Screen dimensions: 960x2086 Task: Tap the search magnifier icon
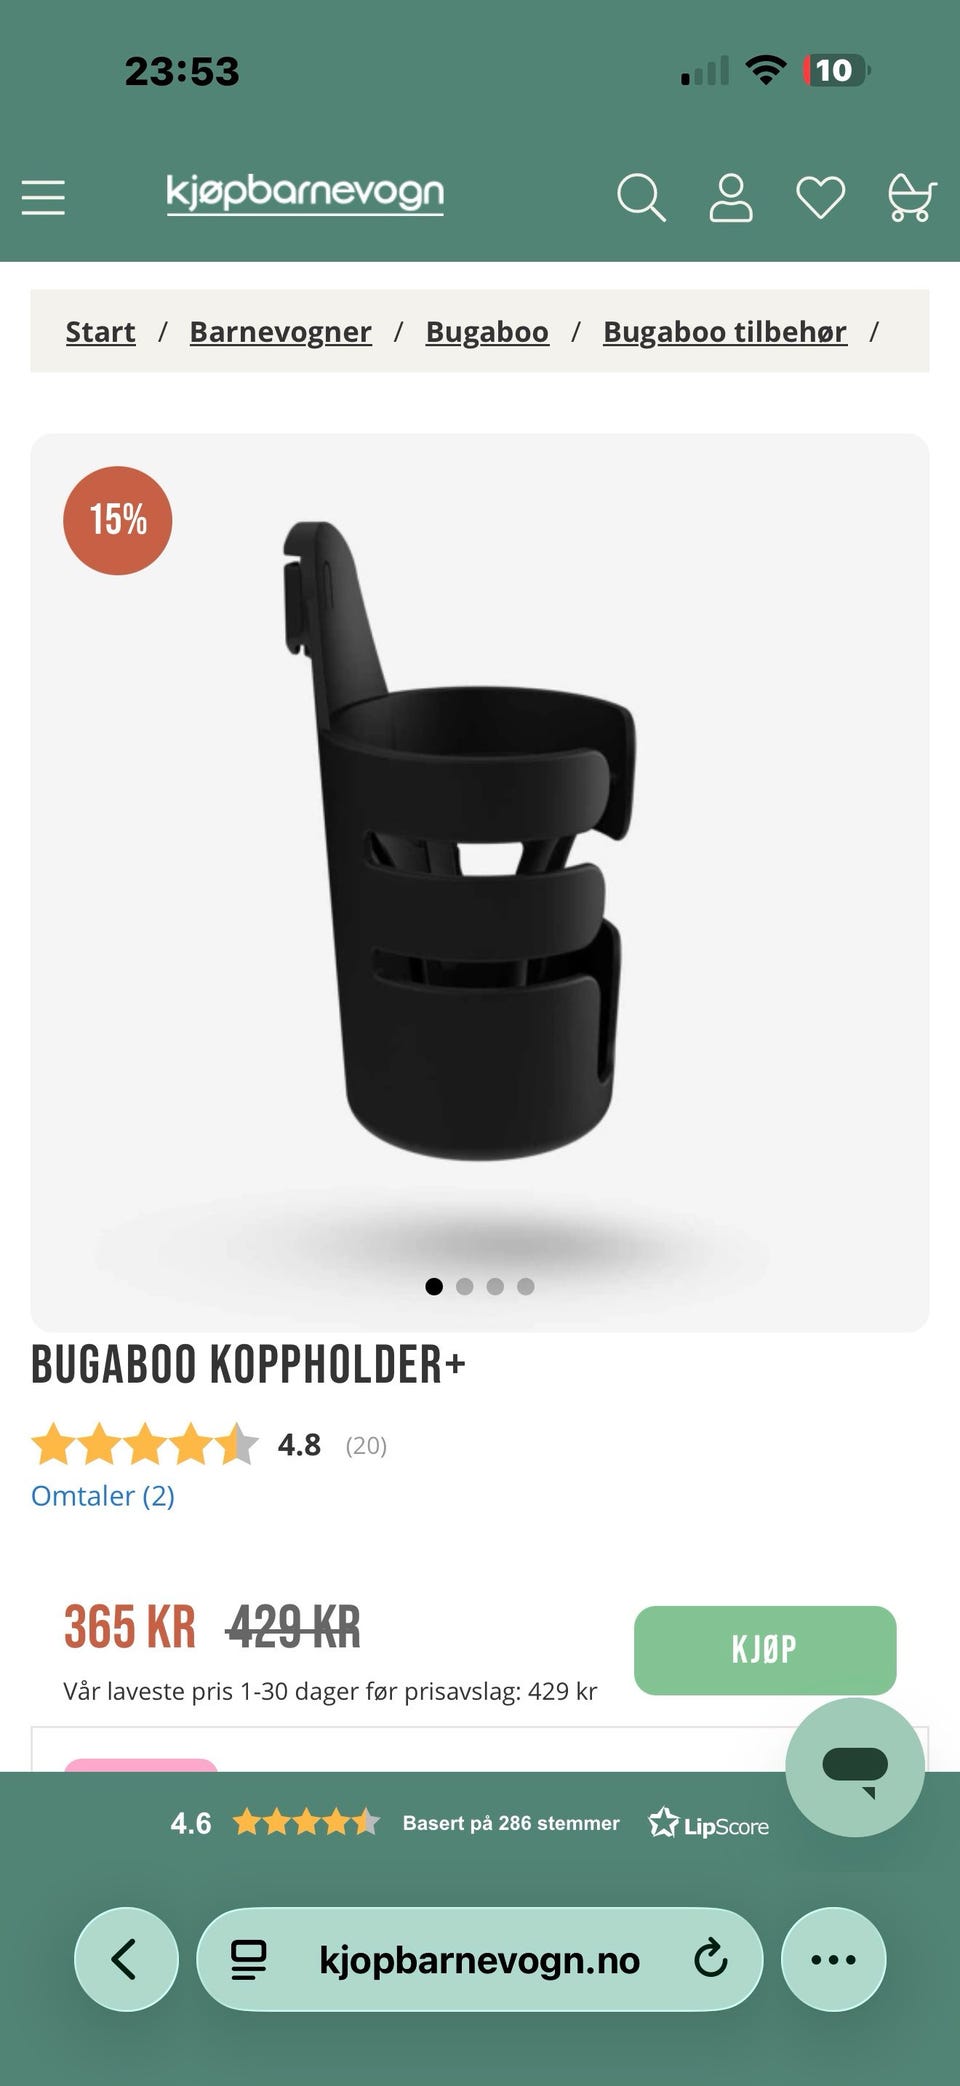click(x=641, y=197)
